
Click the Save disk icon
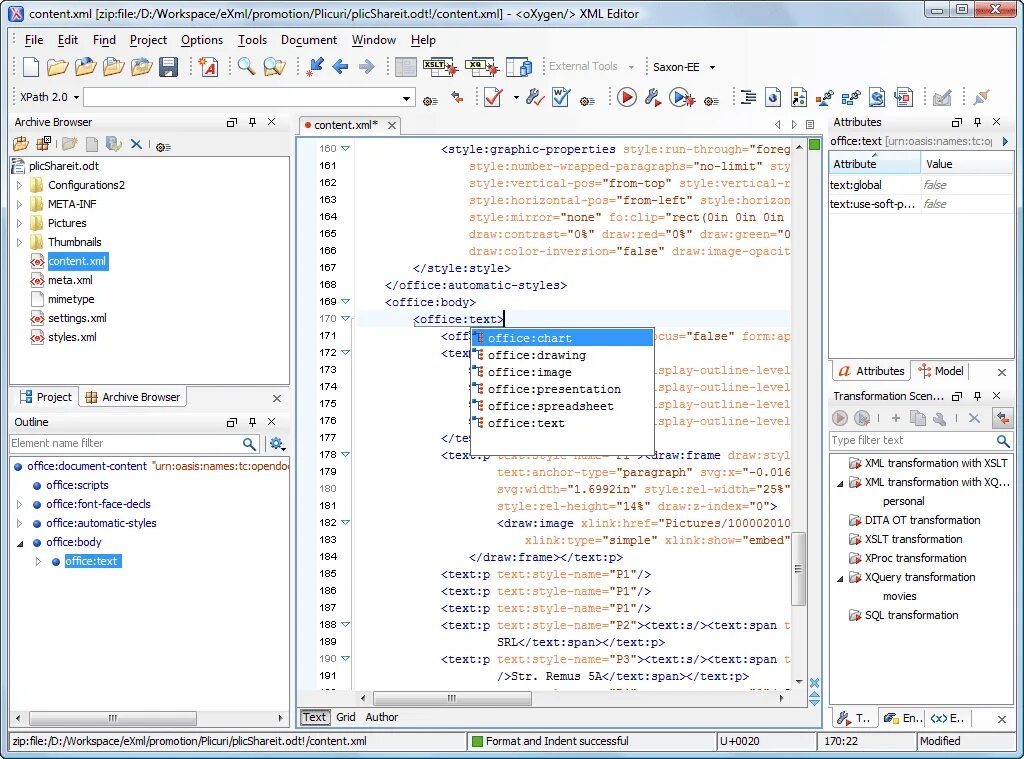point(168,67)
